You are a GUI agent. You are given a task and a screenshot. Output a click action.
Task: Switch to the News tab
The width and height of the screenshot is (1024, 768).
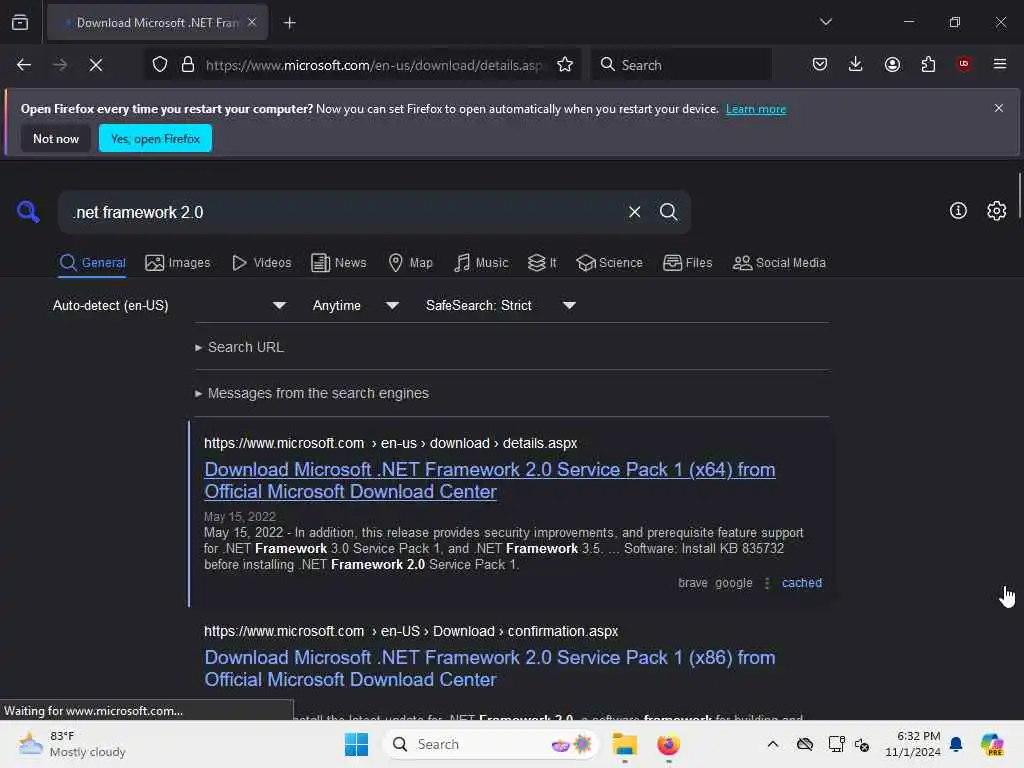point(339,263)
